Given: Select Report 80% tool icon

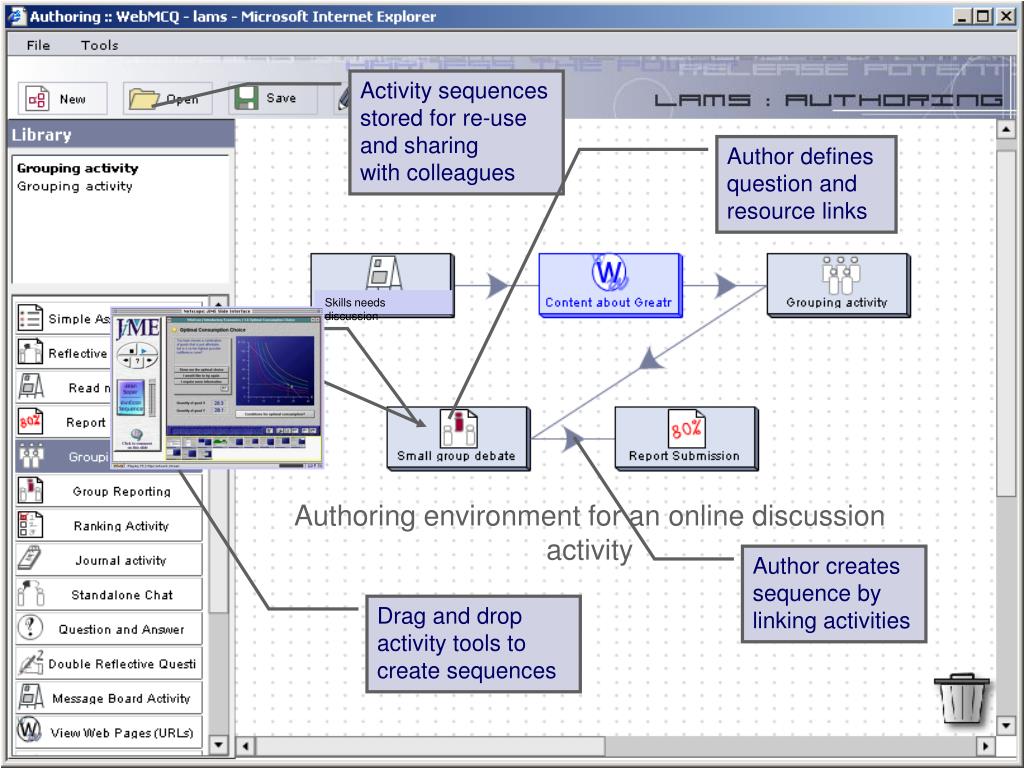Looking at the screenshot, I should coord(30,421).
